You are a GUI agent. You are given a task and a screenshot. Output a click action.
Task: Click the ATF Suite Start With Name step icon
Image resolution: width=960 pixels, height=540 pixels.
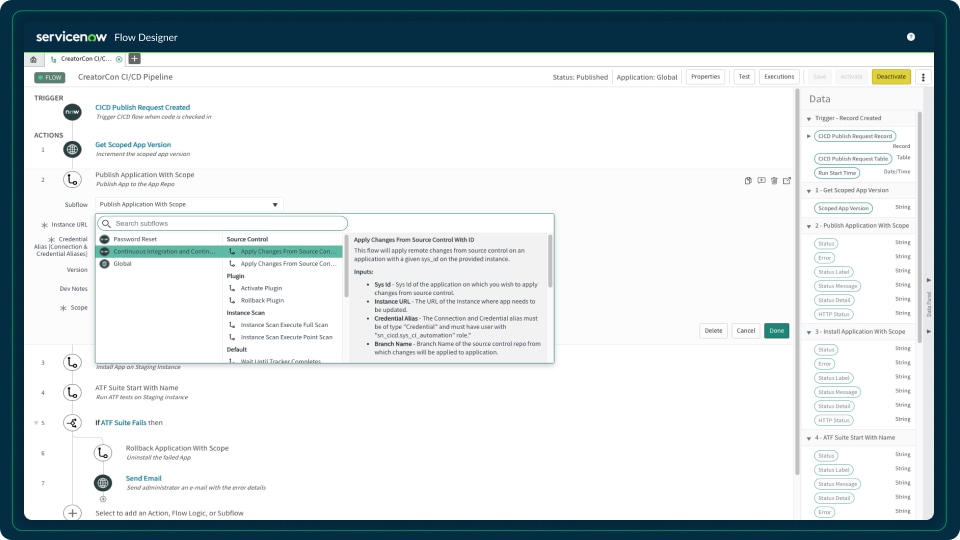pyautogui.click(x=72, y=392)
